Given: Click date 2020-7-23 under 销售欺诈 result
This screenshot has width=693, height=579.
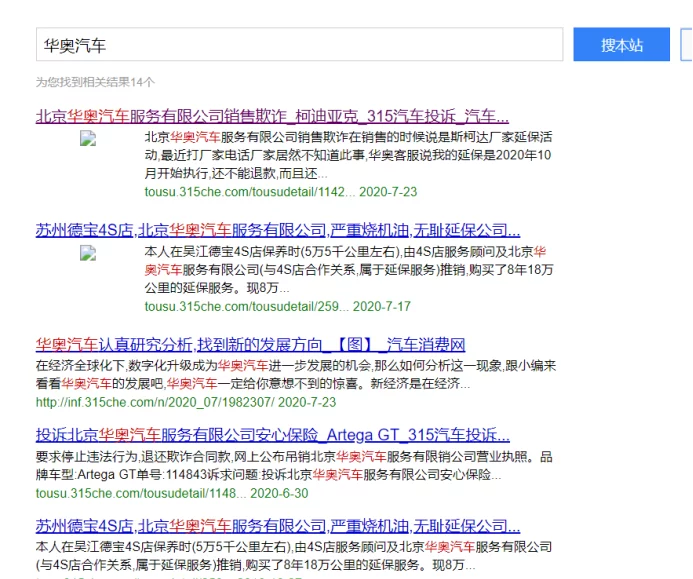Looking at the screenshot, I should tap(388, 192).
